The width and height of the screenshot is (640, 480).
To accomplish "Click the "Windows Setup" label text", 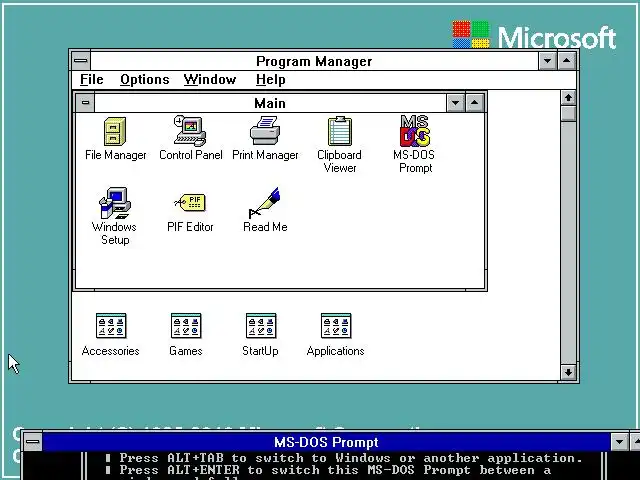I will point(114,233).
